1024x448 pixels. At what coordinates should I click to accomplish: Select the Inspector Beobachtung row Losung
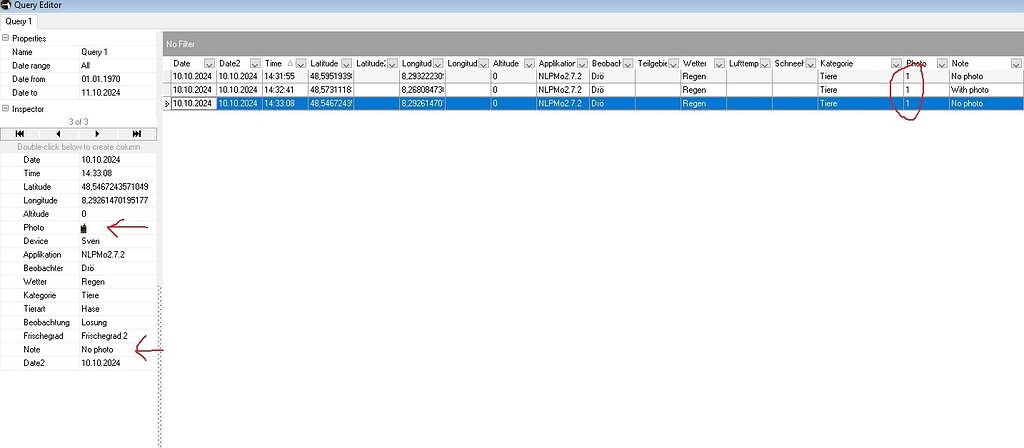pos(78,323)
